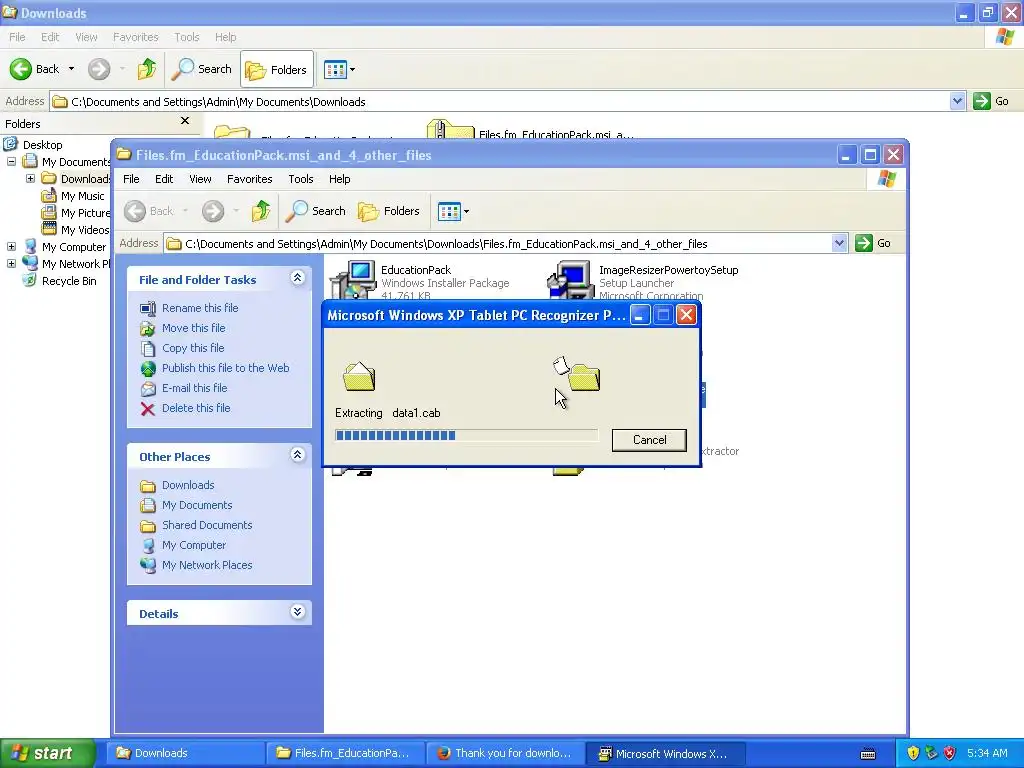Viewport: 1024px width, 768px height.
Task: Switch to Microsoft Windows X taskbar button
Action: (665, 754)
